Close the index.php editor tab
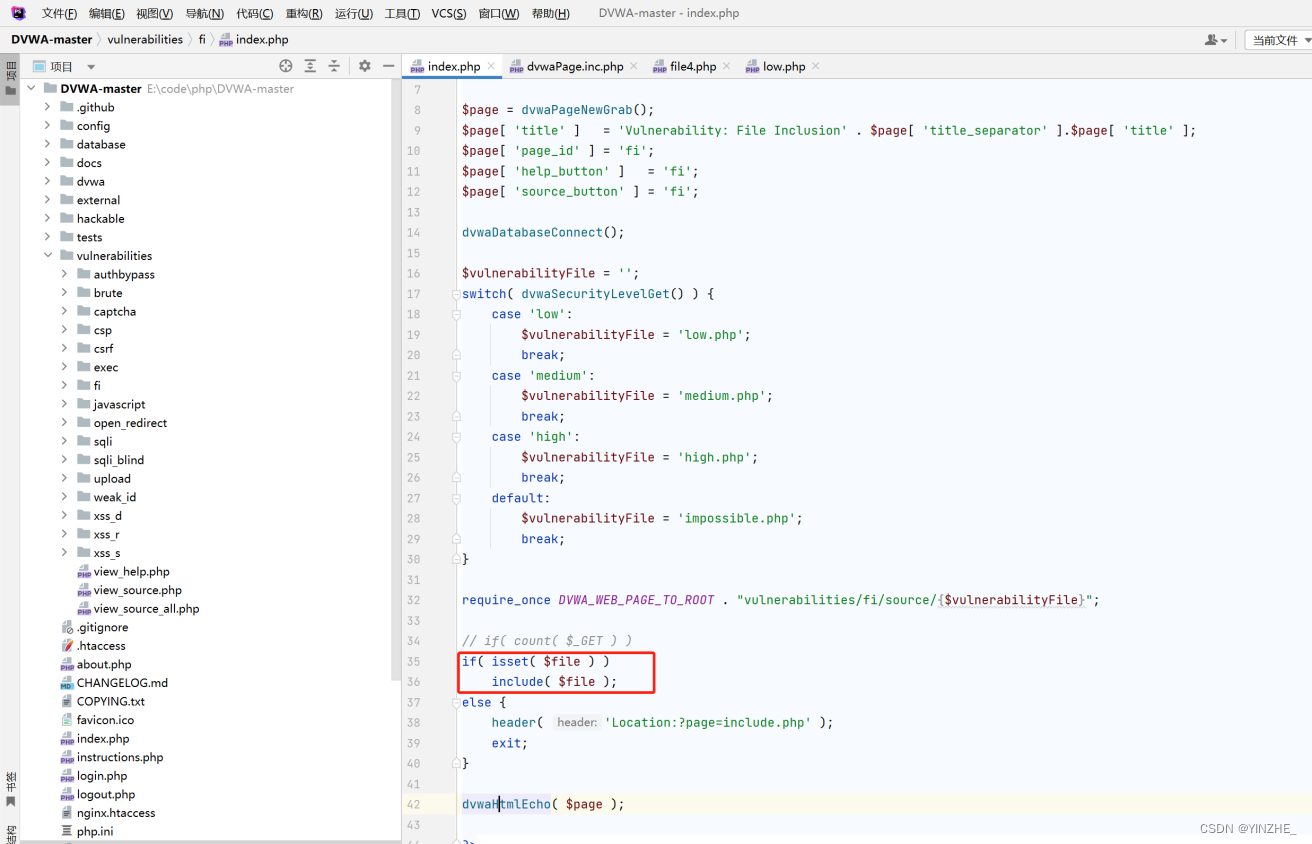This screenshot has width=1312, height=844. coord(493,66)
